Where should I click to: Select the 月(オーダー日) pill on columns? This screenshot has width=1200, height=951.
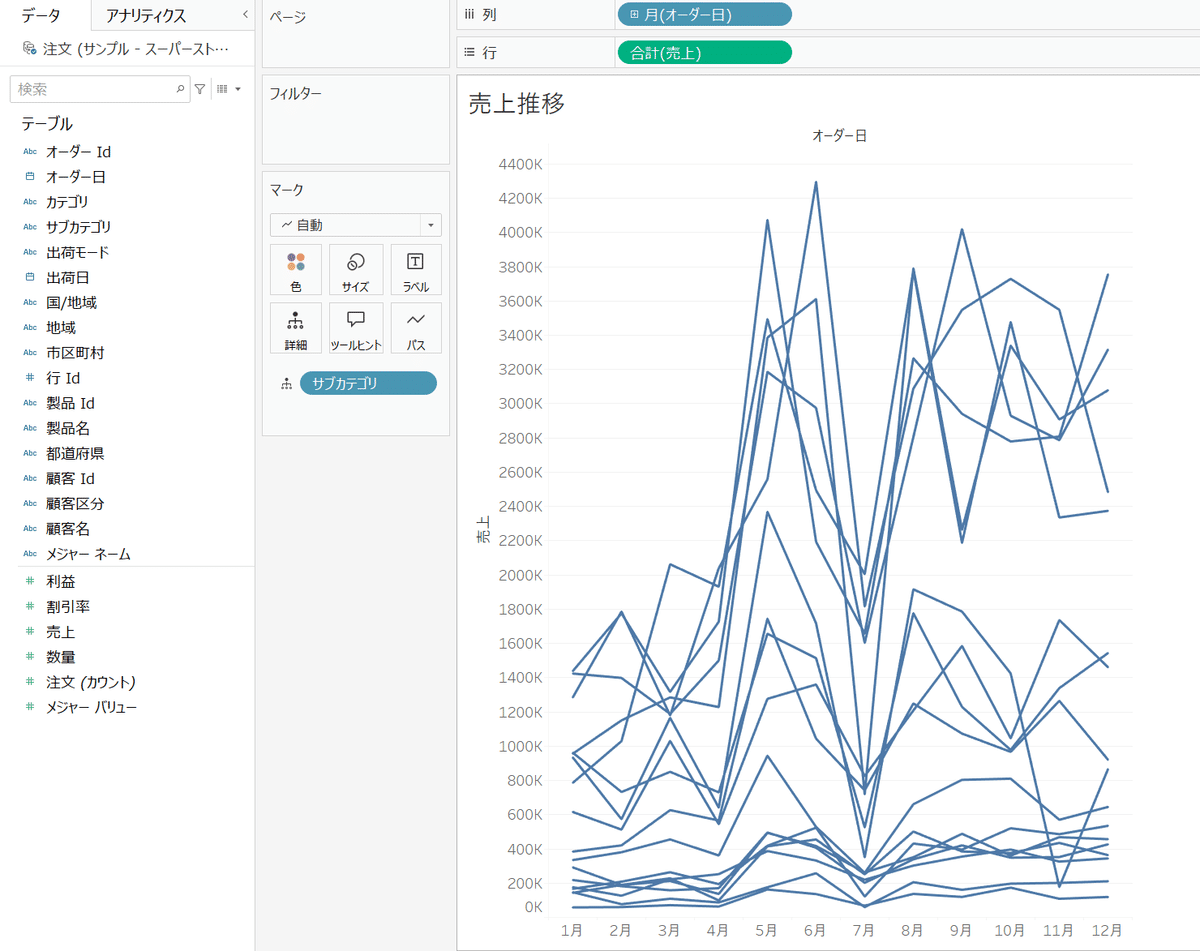click(x=704, y=15)
